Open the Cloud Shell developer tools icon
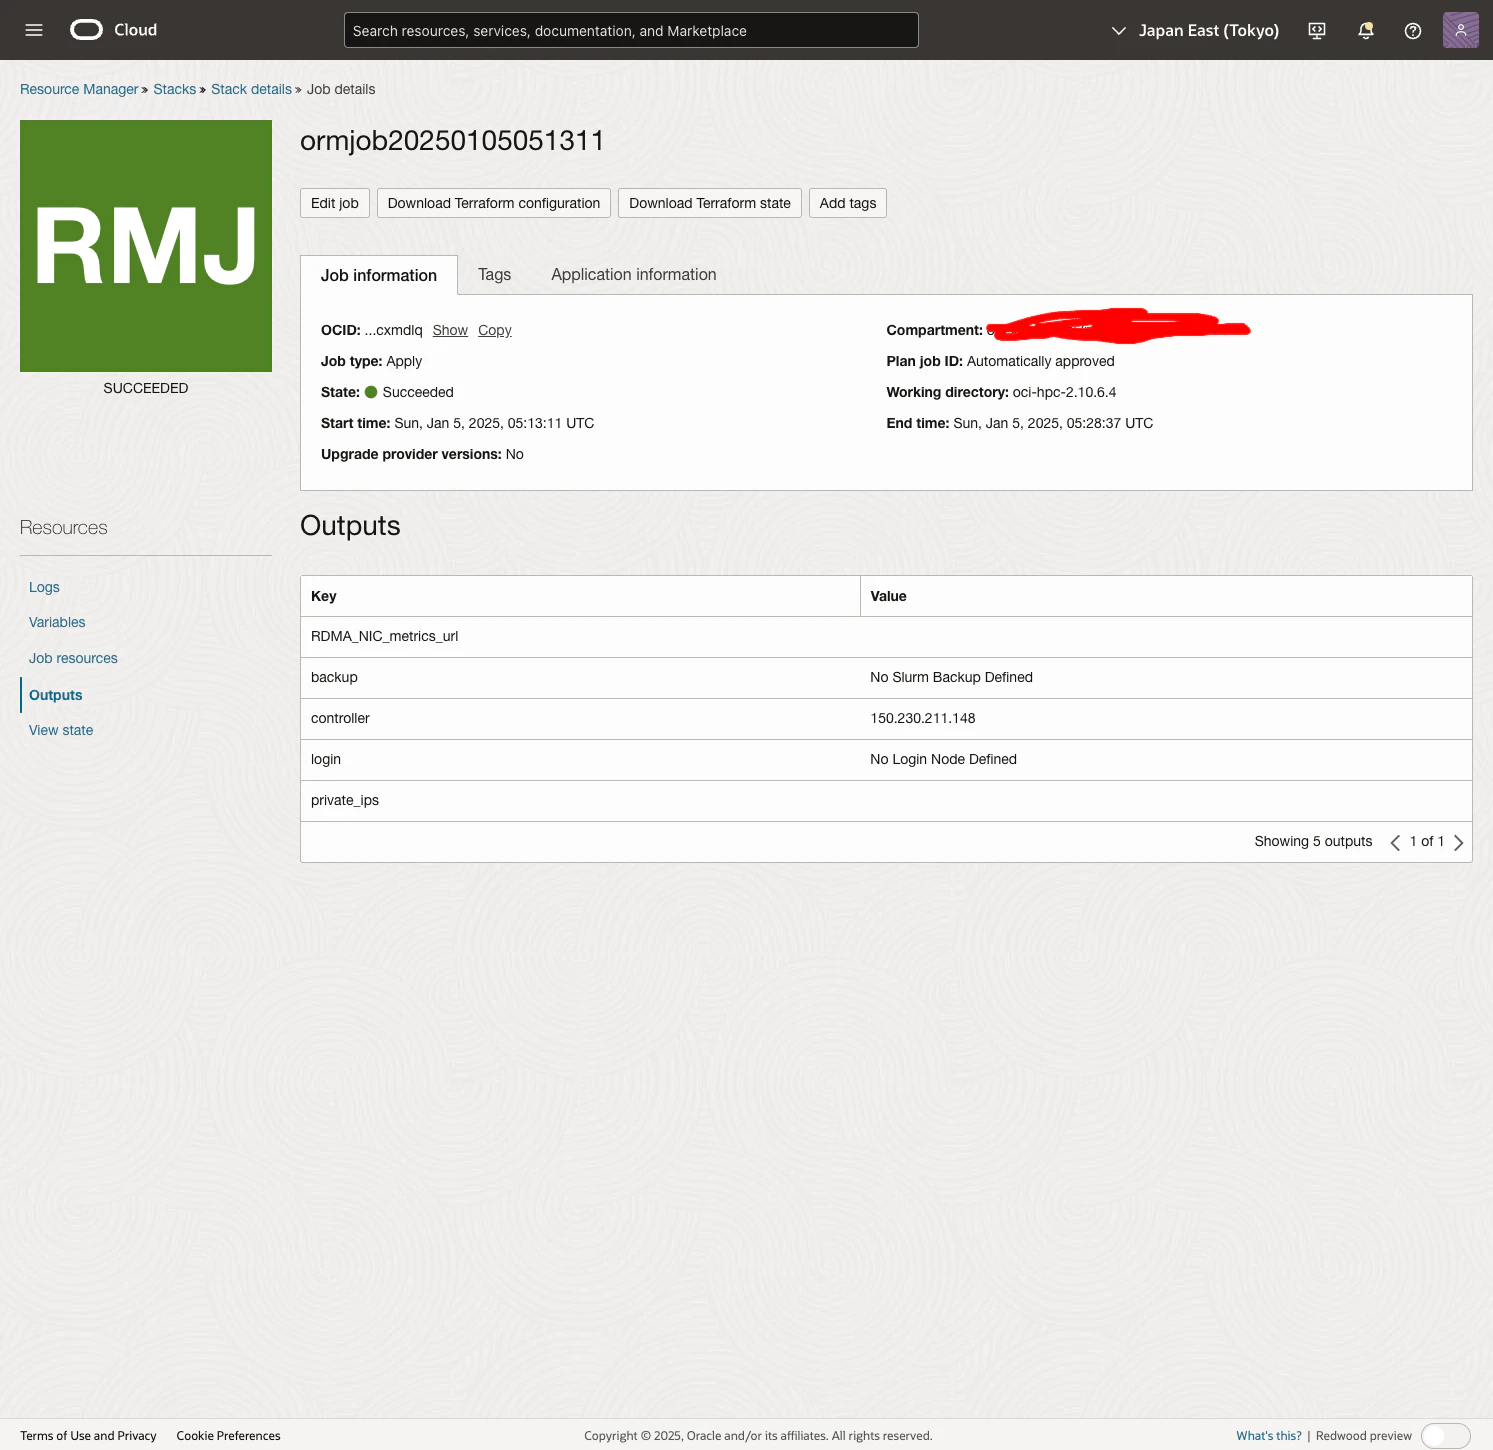 tap(1317, 31)
